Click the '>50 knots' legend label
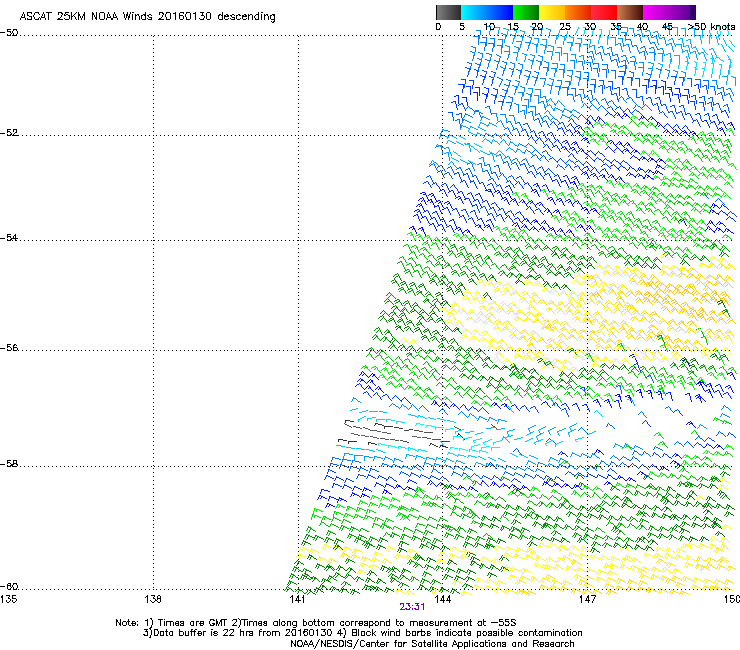The image size is (740, 650). pos(711,27)
